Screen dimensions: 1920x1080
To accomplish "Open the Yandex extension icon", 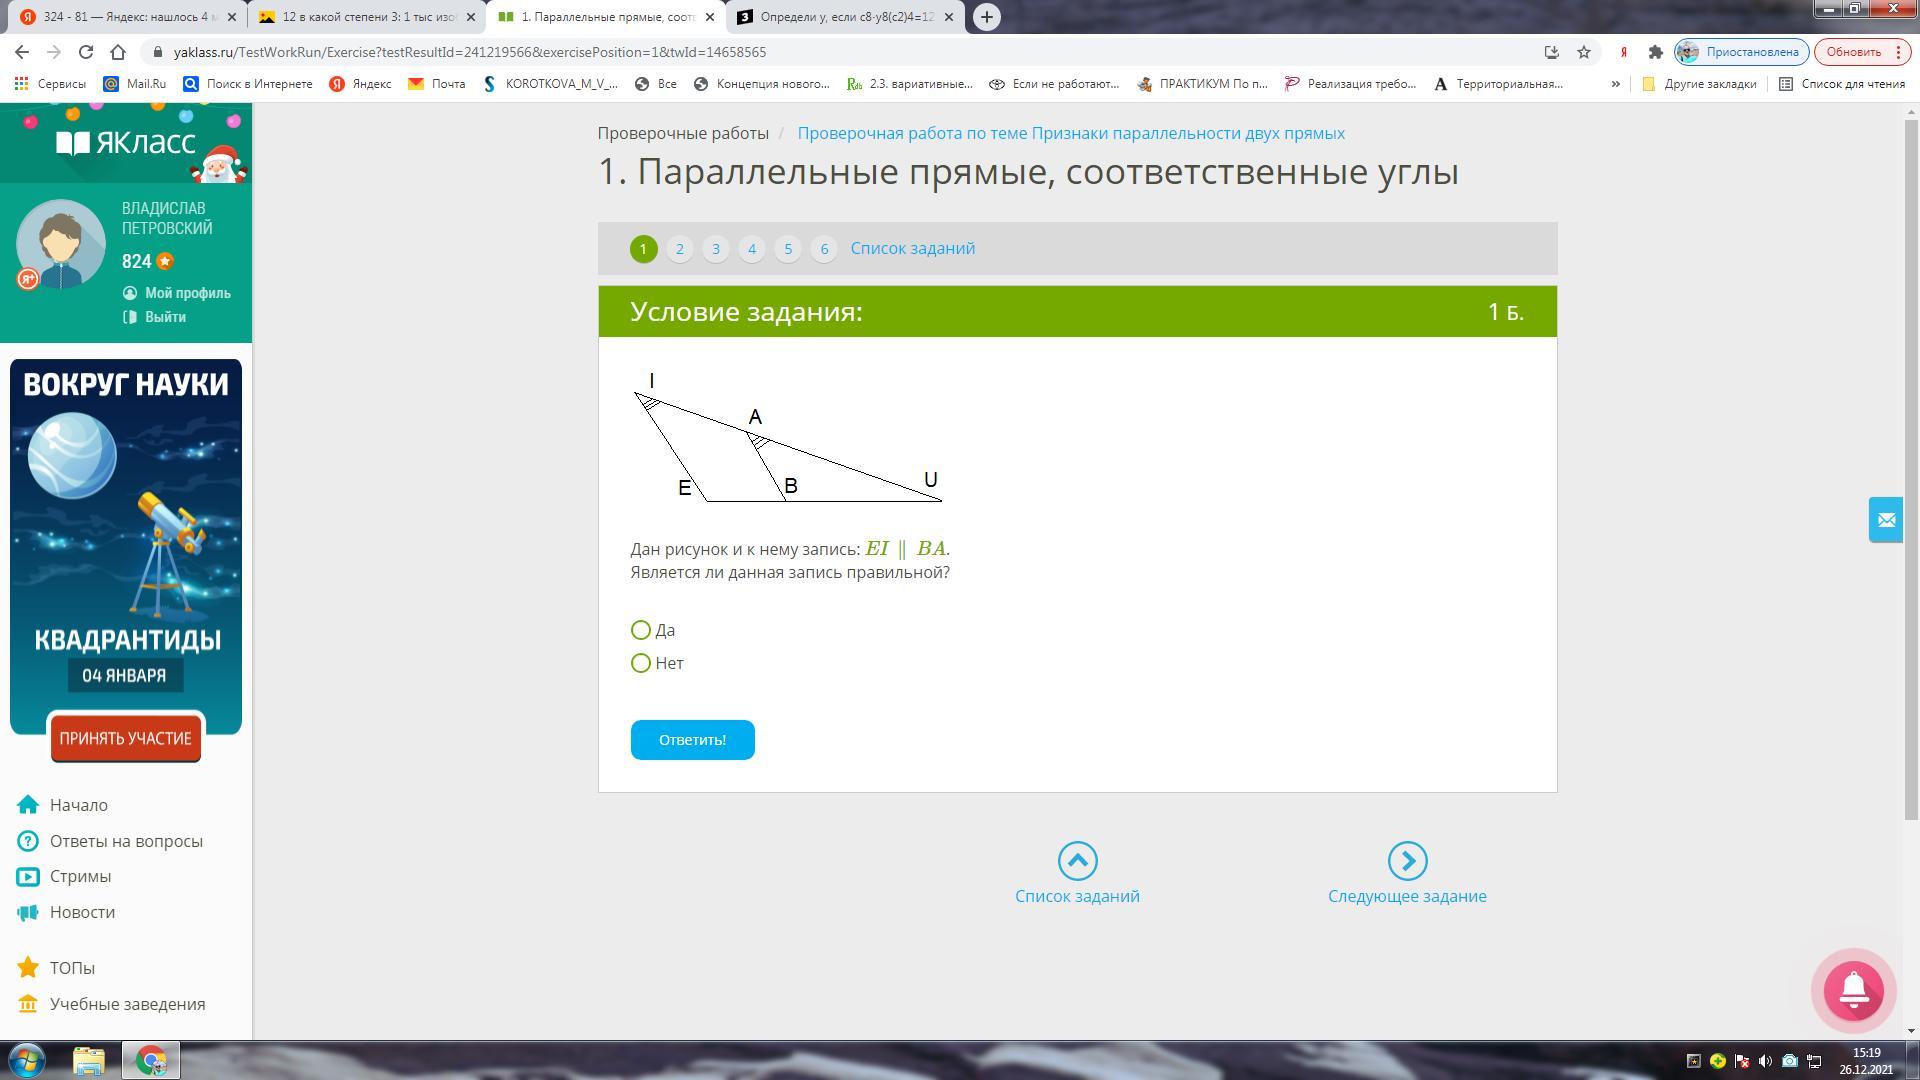I will pos(1624,52).
